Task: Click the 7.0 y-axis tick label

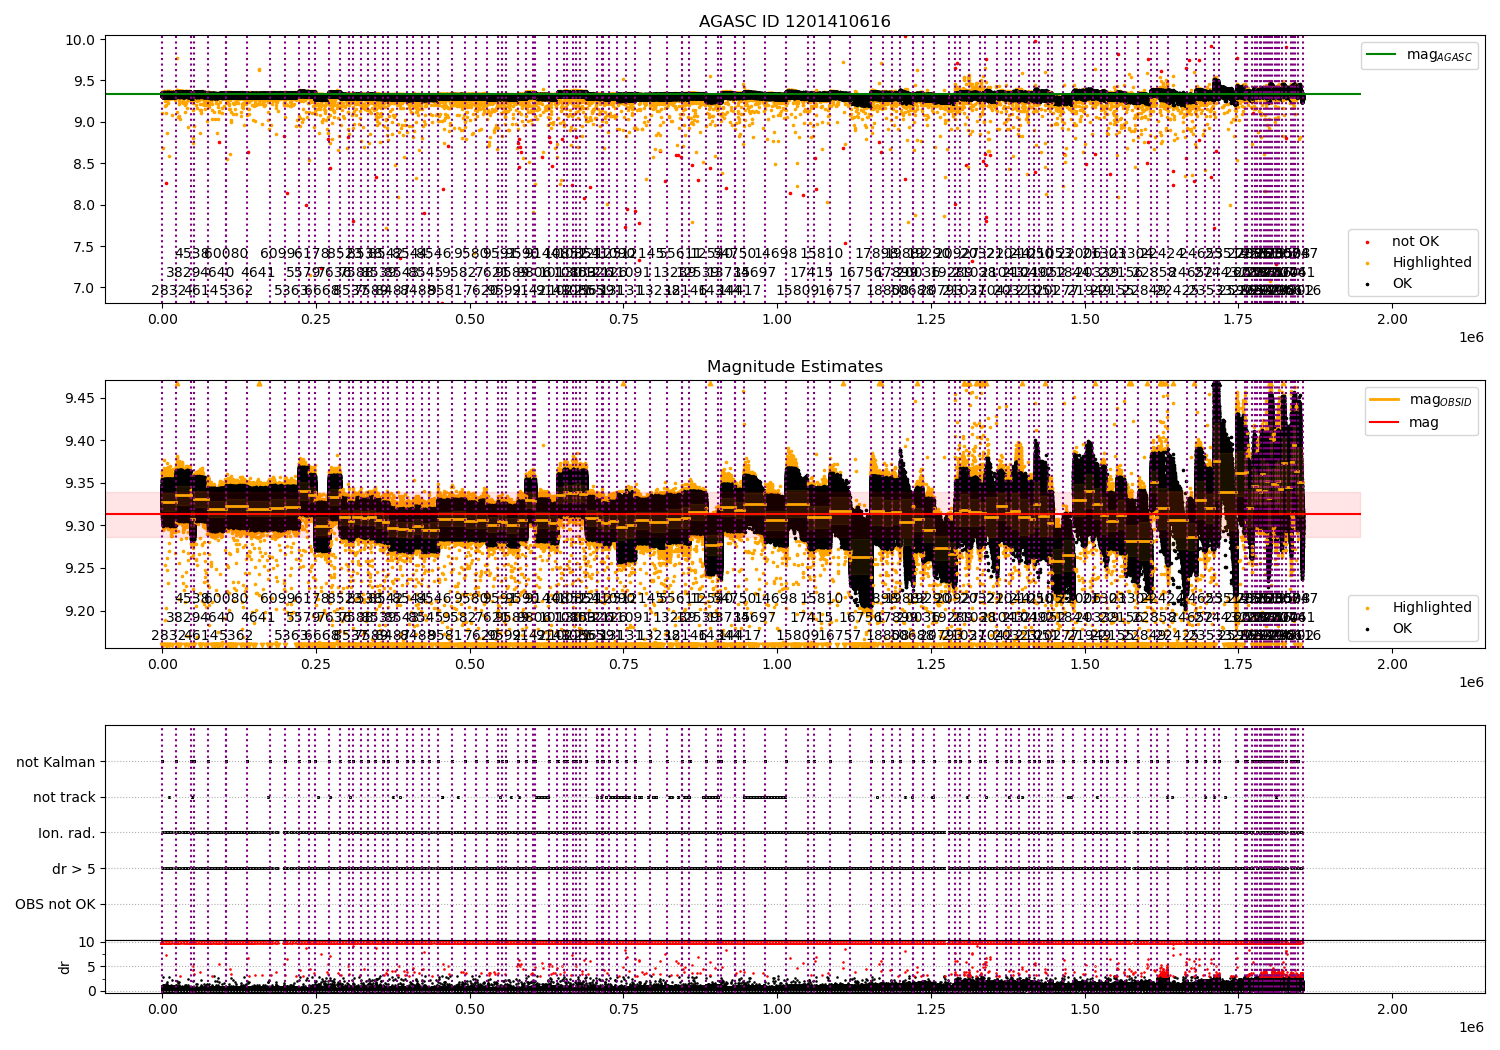Action: (84, 288)
